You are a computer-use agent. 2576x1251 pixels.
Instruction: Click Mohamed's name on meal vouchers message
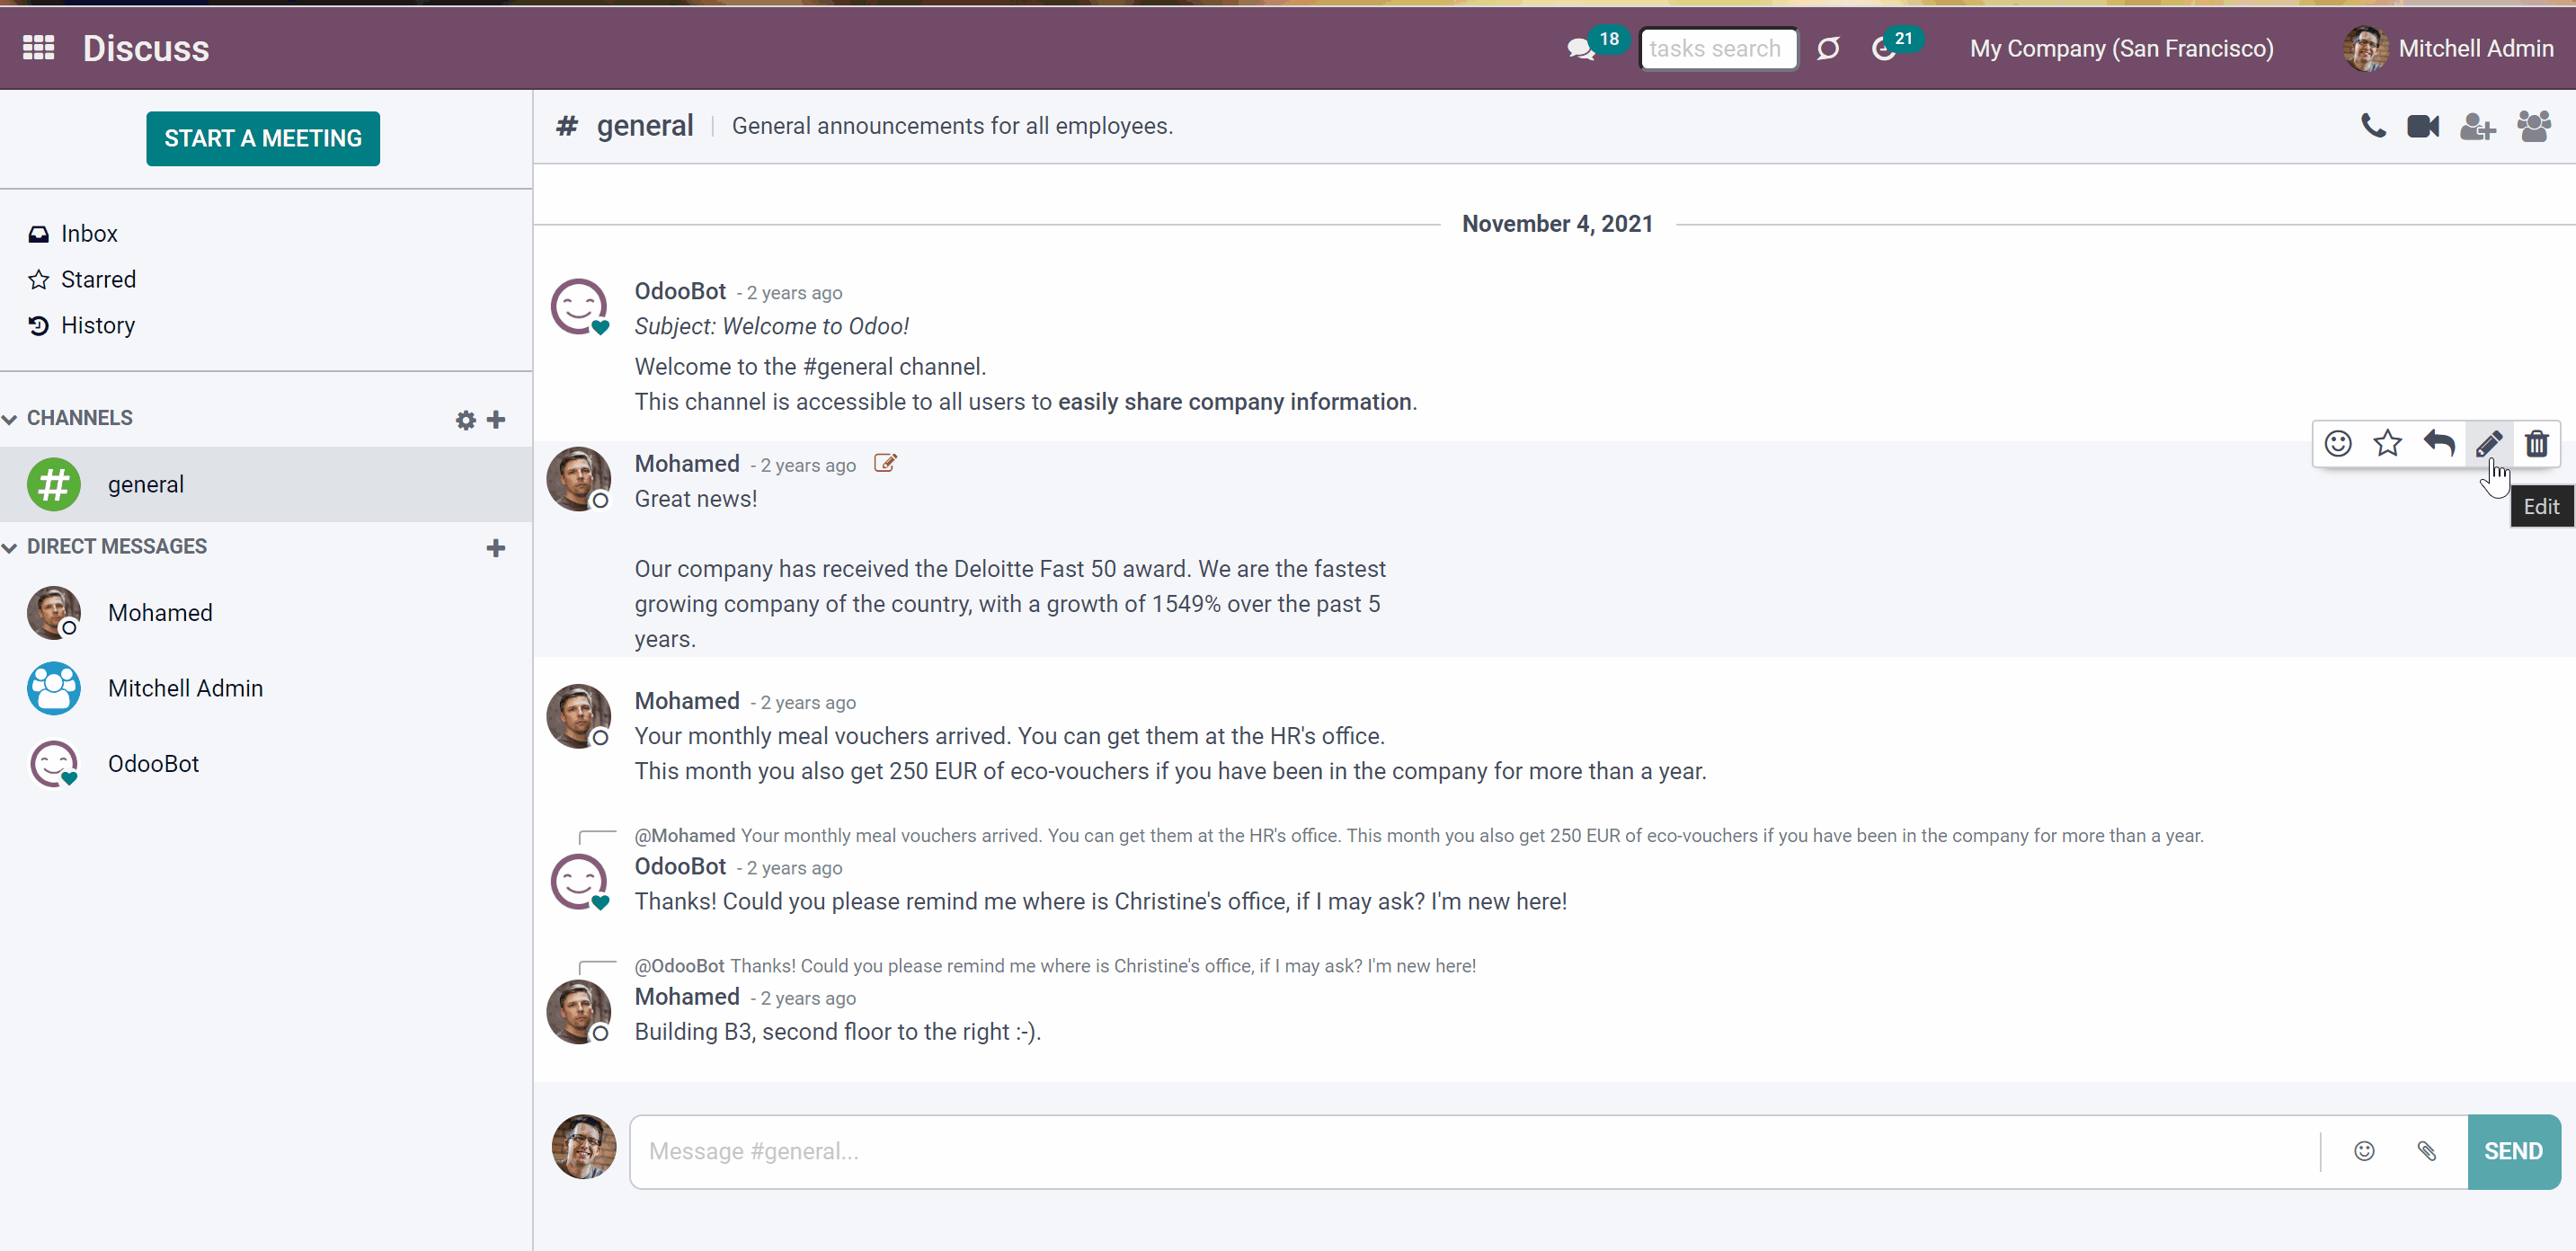(687, 701)
